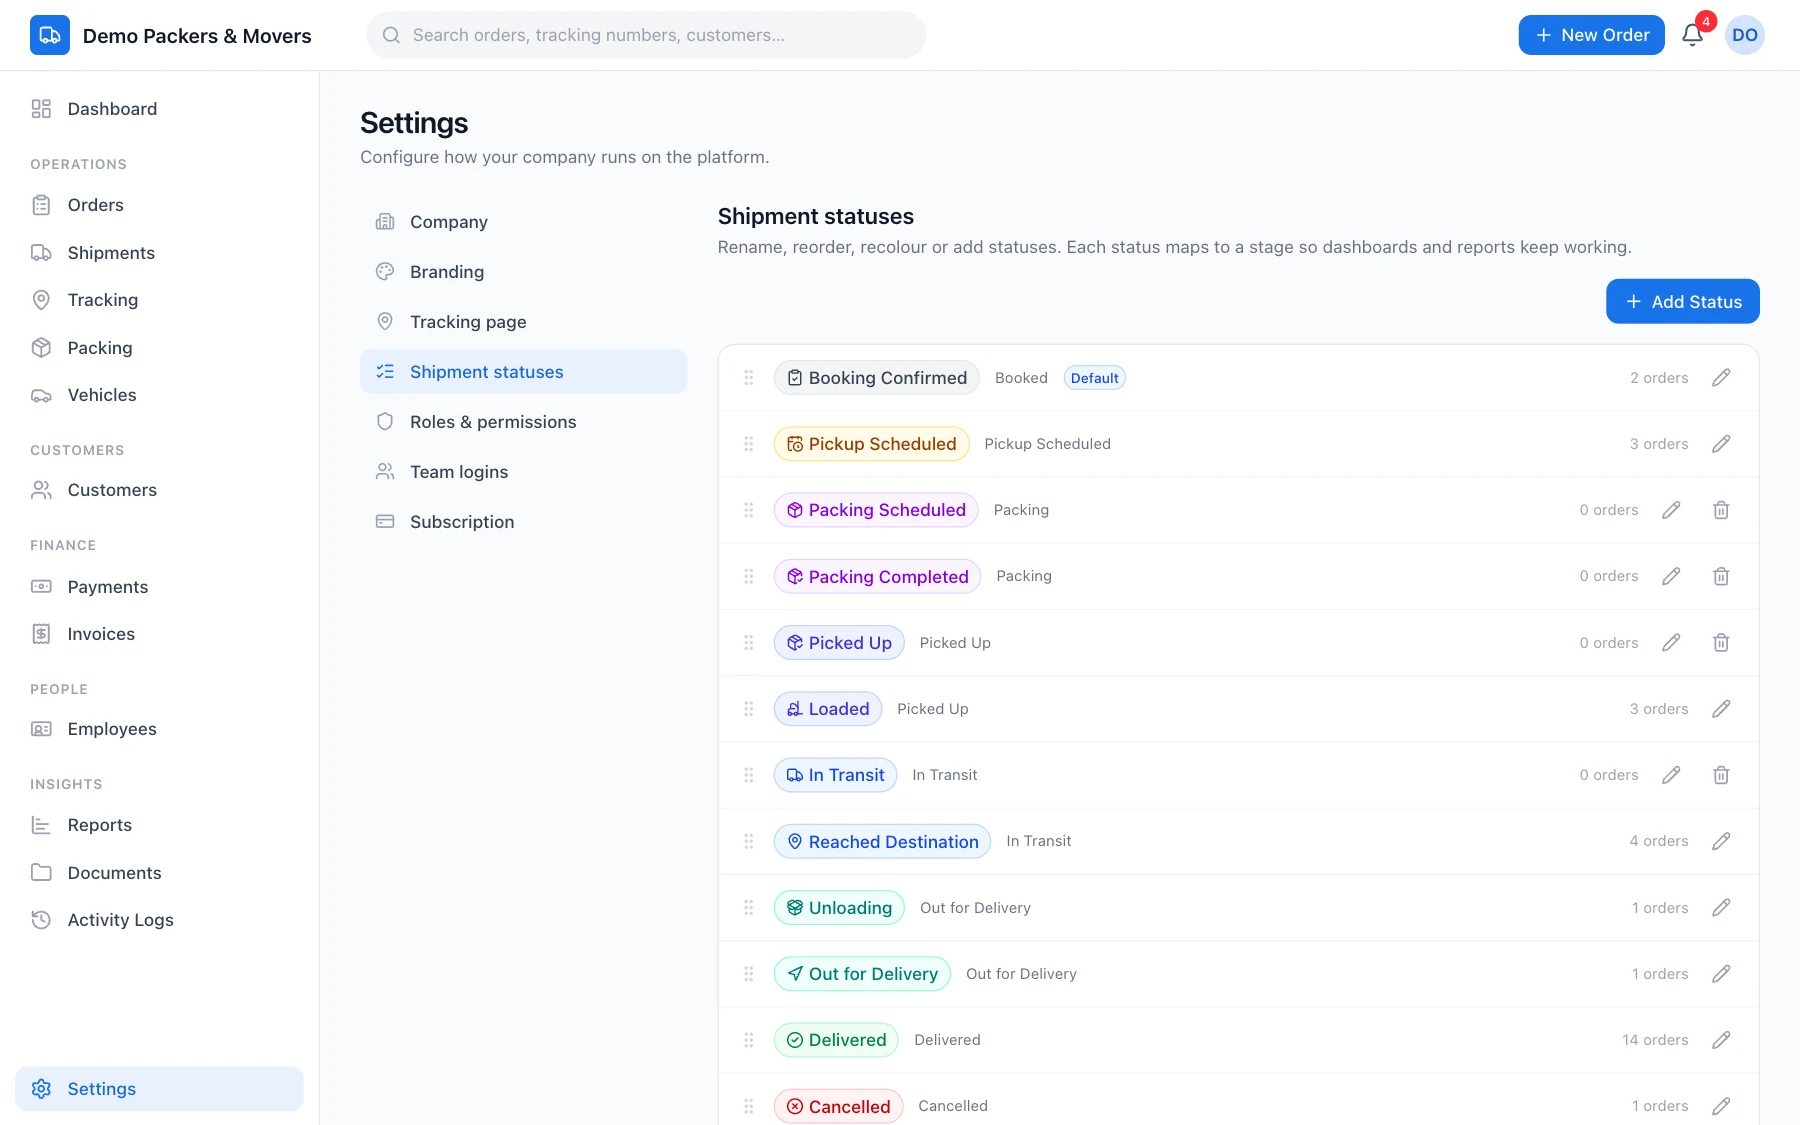This screenshot has width=1800, height=1125.
Task: Delete the In Transit status
Action: point(1721,775)
